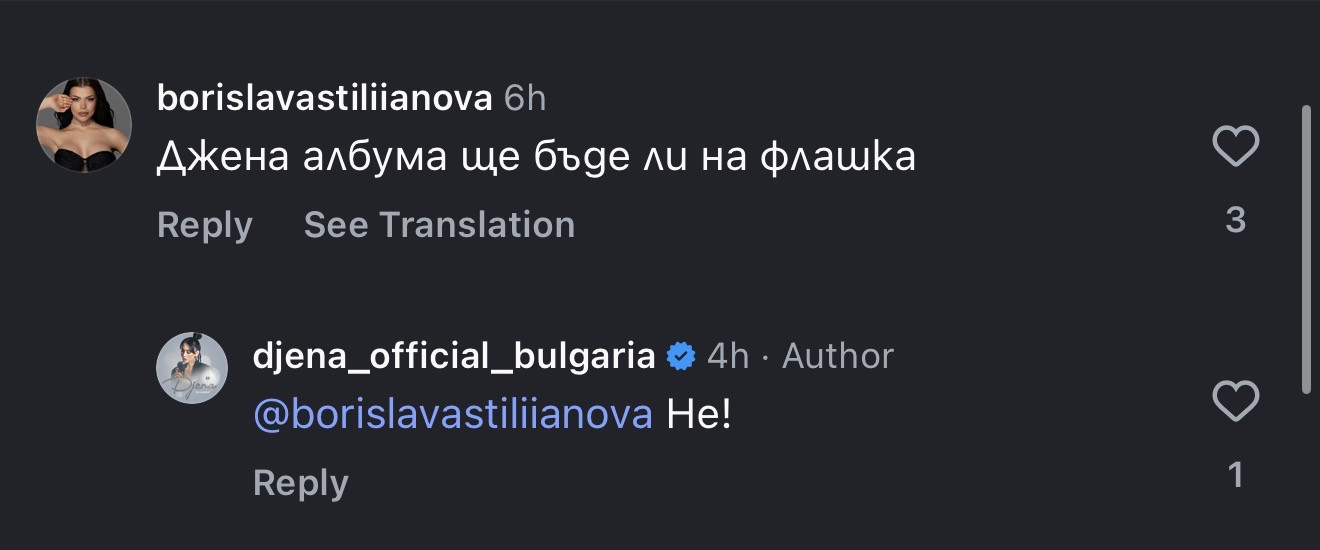Viewport: 1320px width, 550px height.
Task: Click the blue verified badge next to djena_official_bulgaria
Action: (x=681, y=356)
